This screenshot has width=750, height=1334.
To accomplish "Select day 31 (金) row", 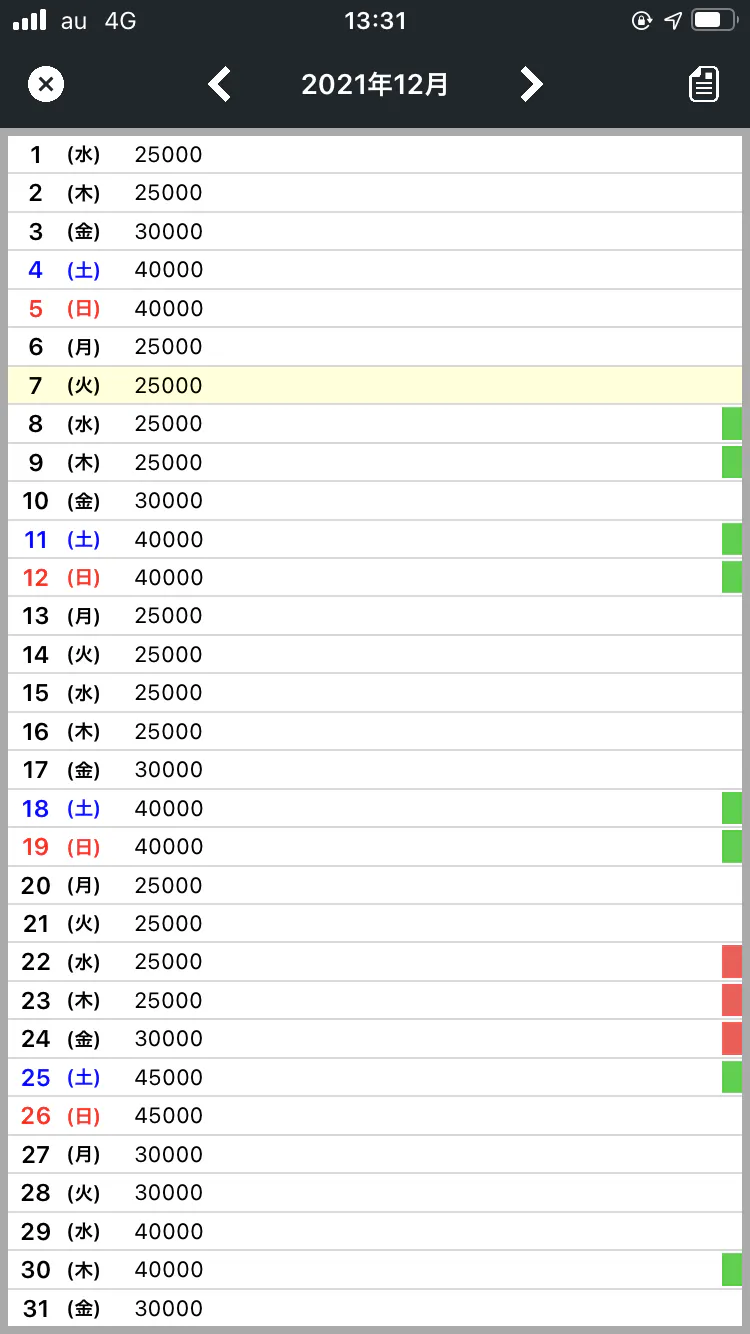I will (x=375, y=1308).
